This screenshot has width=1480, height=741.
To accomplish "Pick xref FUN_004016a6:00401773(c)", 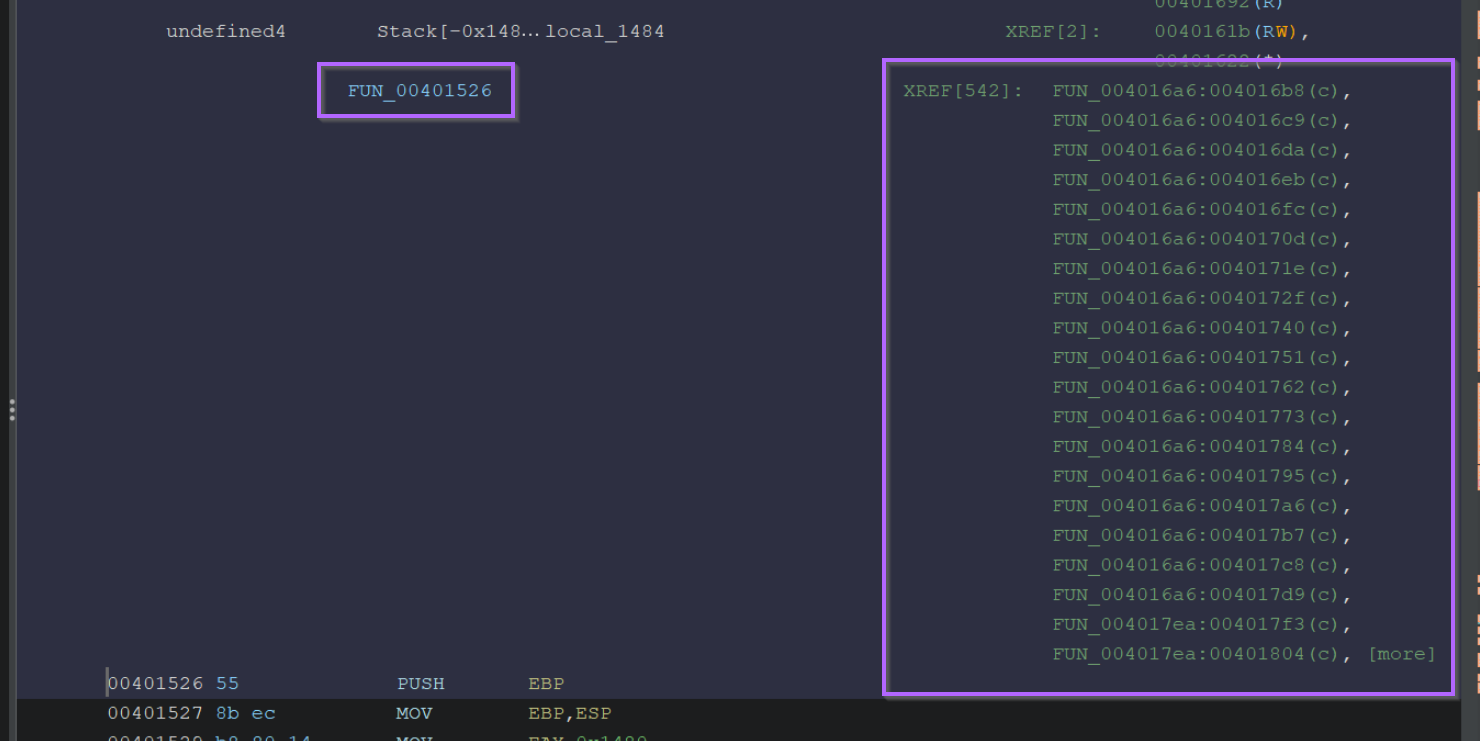I will tap(1198, 417).
